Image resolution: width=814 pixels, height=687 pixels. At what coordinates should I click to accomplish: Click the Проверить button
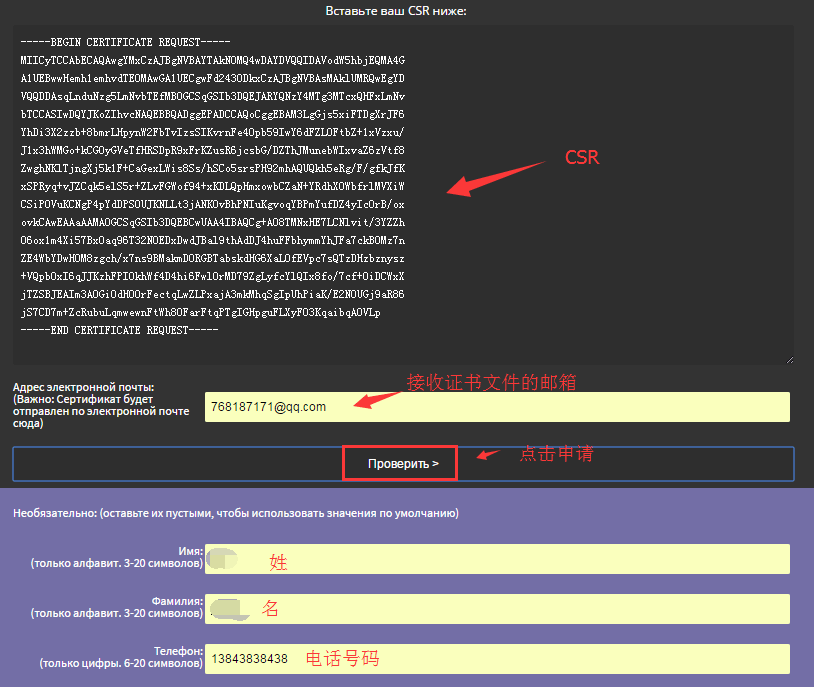click(x=401, y=464)
